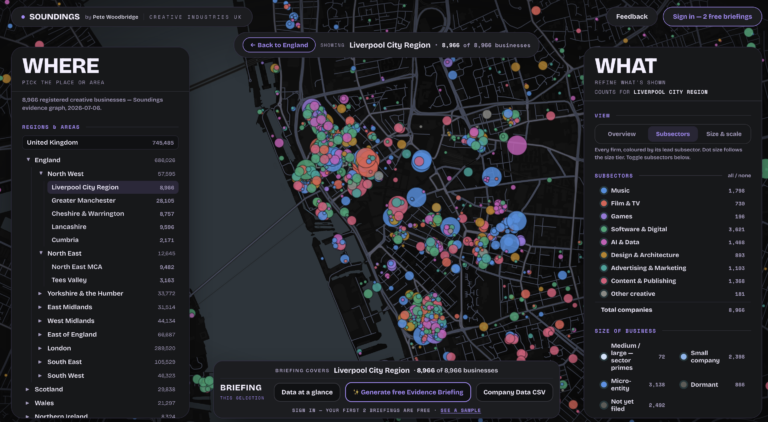Expand the South East node
768x422 pixels.
pyautogui.click(x=41, y=362)
